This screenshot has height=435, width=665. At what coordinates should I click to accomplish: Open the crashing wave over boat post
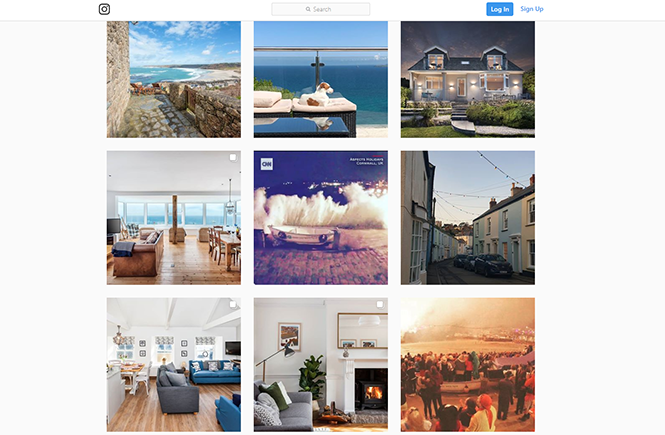pos(321,218)
